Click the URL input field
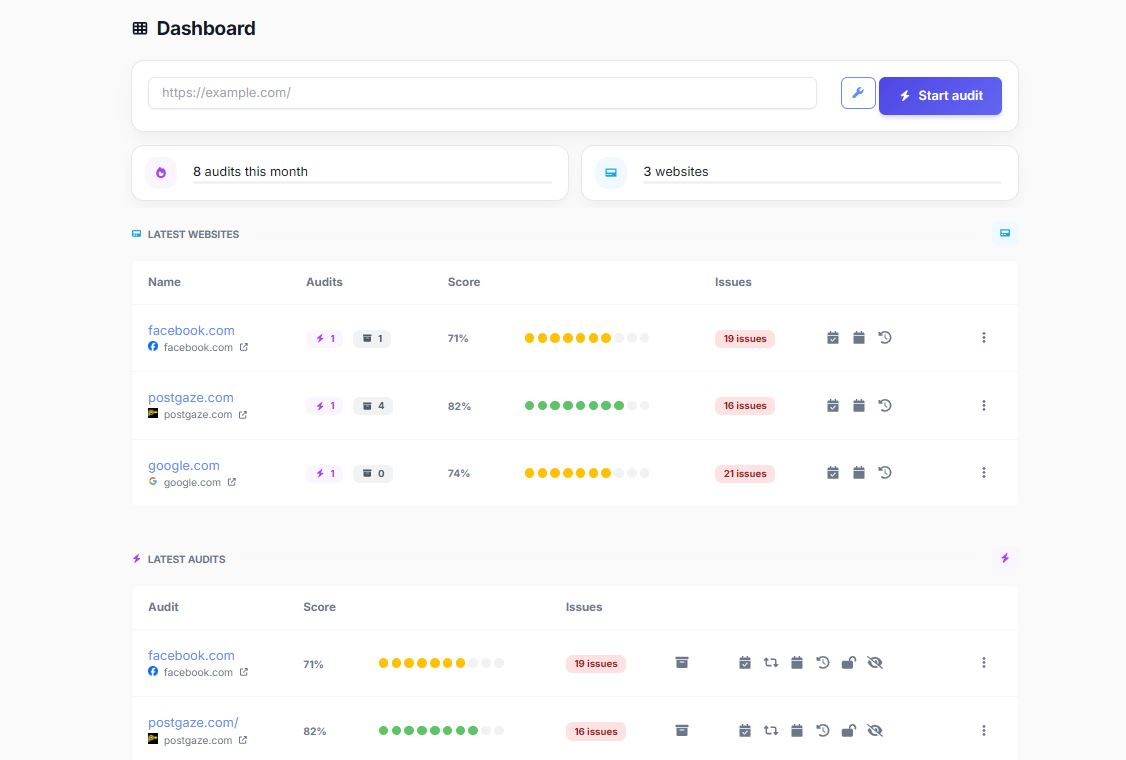 point(482,92)
